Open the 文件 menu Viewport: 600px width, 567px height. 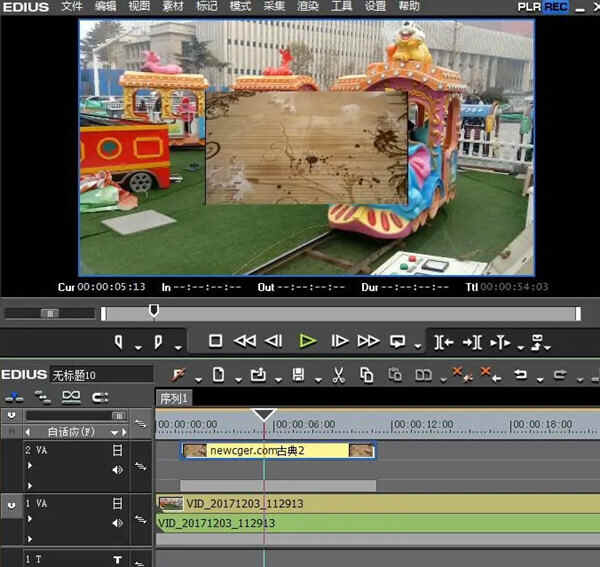pos(72,7)
